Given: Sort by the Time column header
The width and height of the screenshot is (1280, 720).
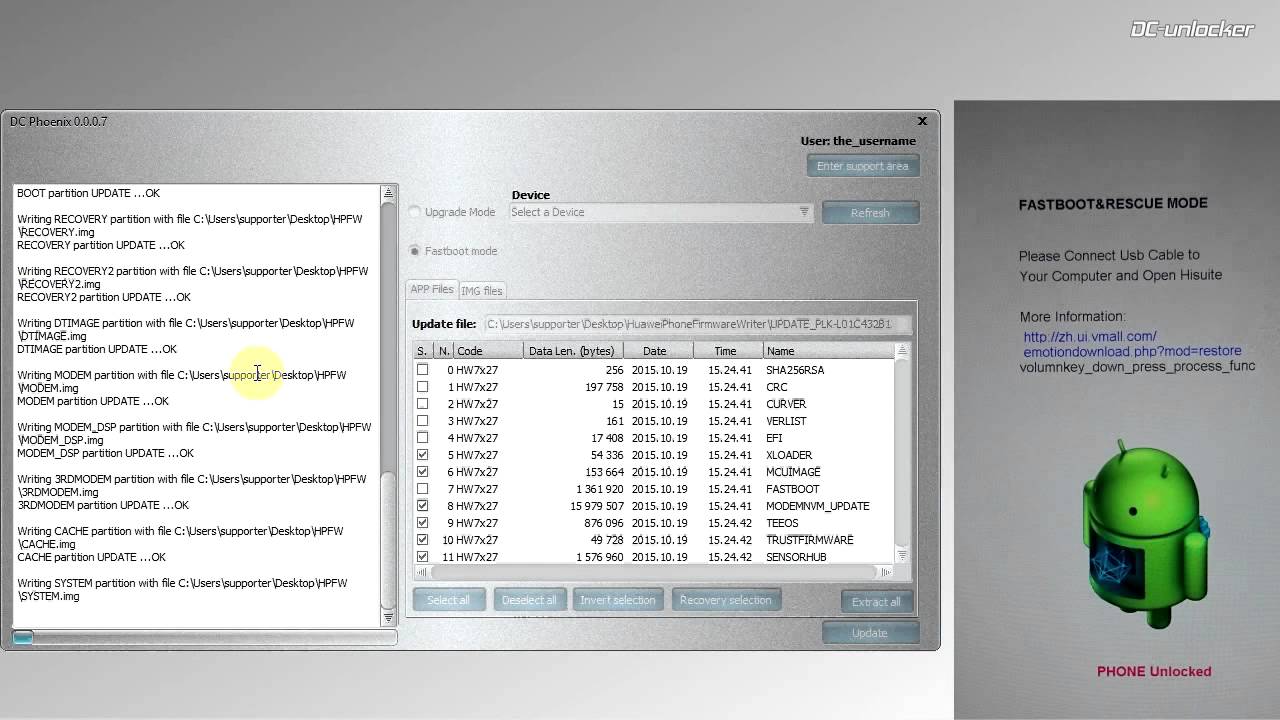Looking at the screenshot, I should 728,351.
